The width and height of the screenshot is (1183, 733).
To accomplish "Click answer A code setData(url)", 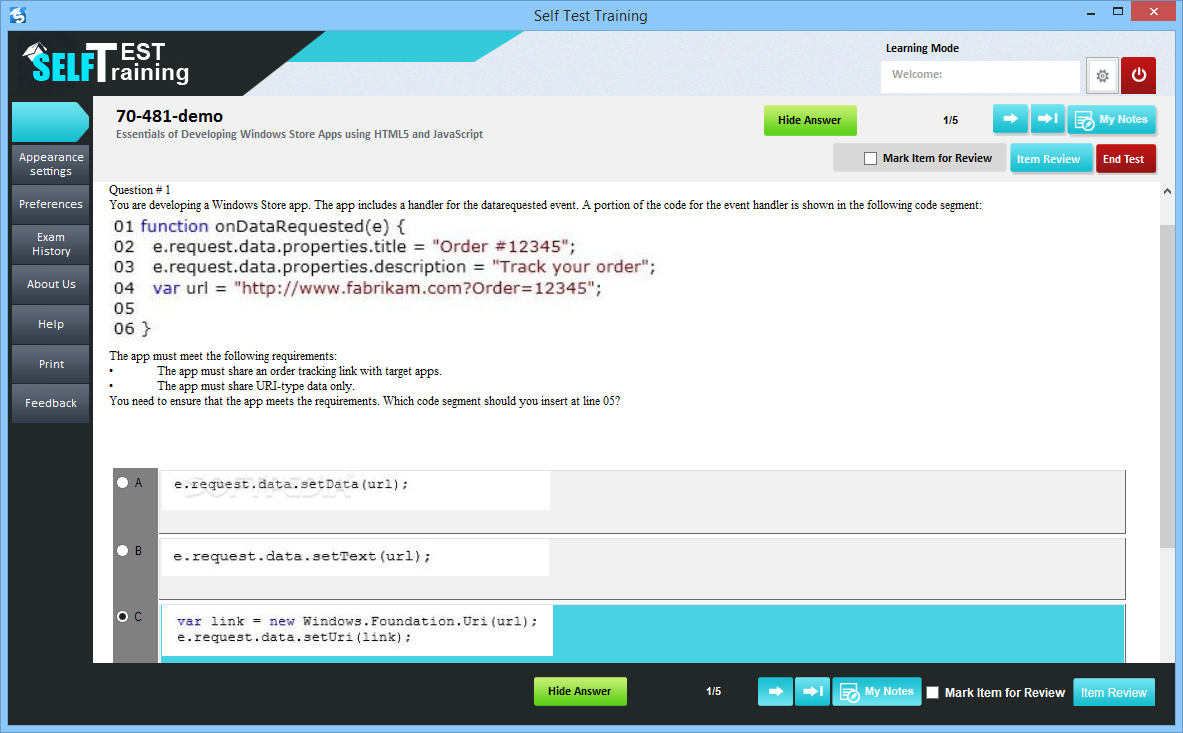I will tap(291, 484).
